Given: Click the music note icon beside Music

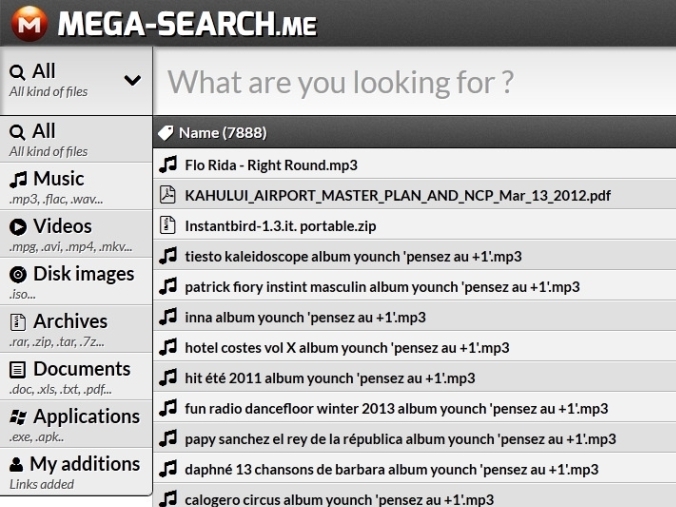Looking at the screenshot, I should point(18,179).
